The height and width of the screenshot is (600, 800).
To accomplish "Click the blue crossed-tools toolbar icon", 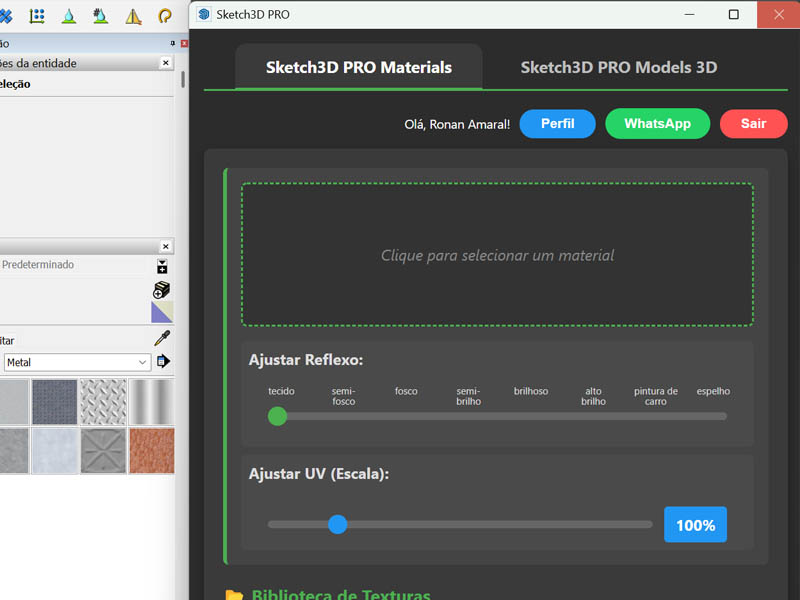I will coord(8,16).
